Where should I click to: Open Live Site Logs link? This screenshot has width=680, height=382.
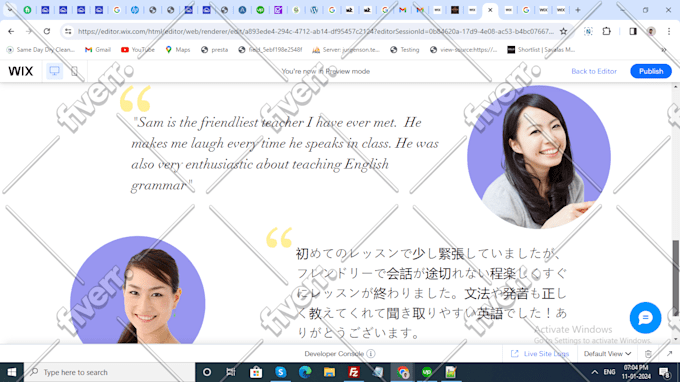click(x=540, y=354)
